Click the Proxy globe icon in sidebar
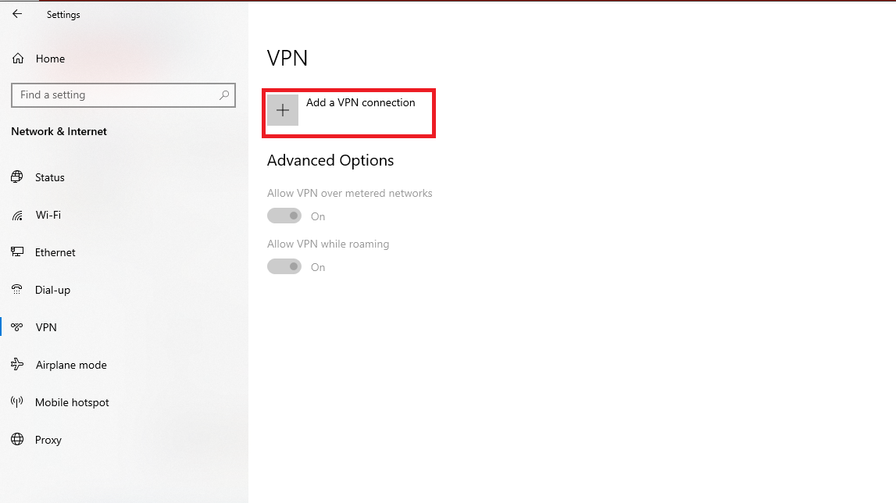Viewport: 896px width, 503px height. click(x=17, y=440)
